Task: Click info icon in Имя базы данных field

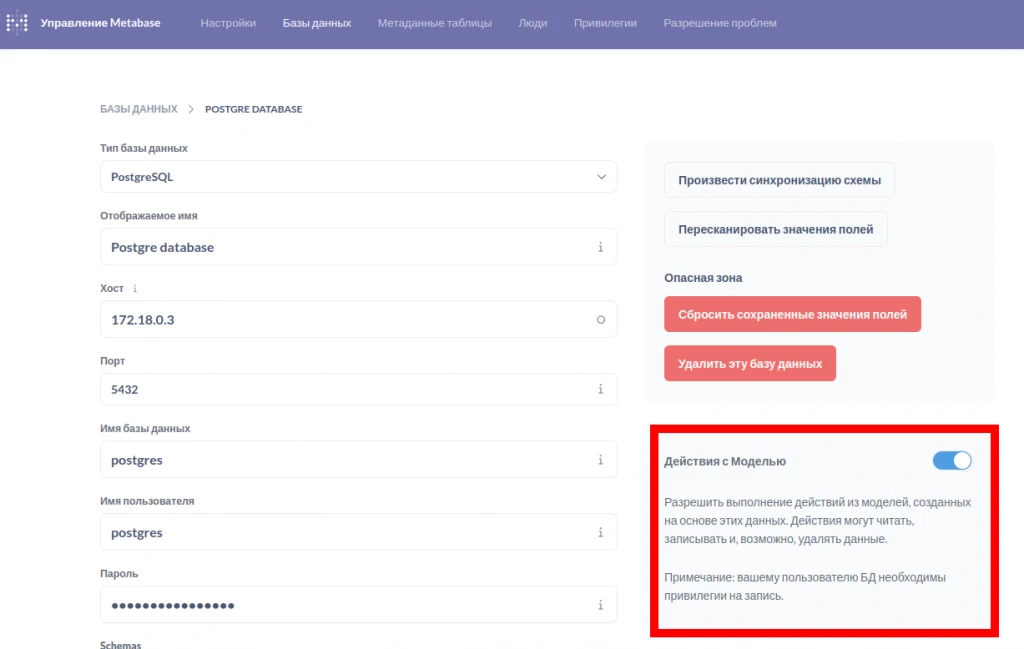Action: tap(600, 460)
